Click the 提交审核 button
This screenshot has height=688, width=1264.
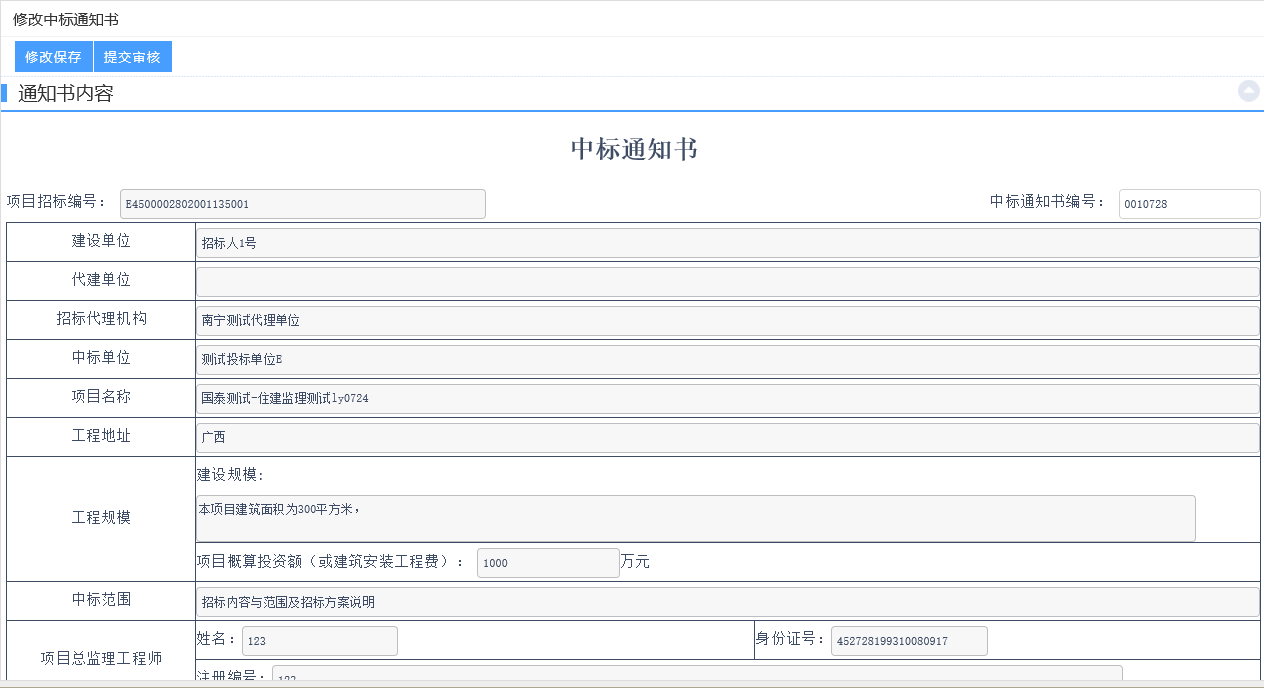coord(132,57)
